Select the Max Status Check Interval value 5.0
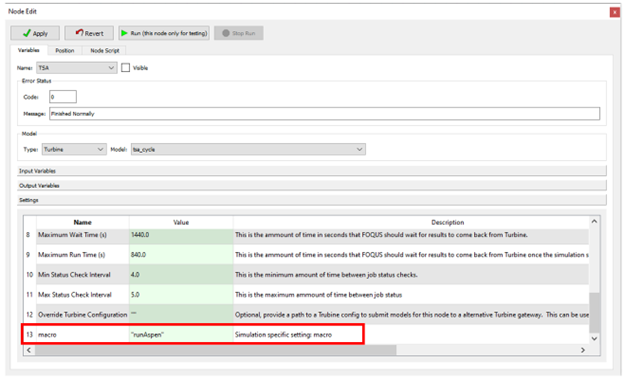The width and height of the screenshot is (624, 380). pyautogui.click(x=181, y=294)
